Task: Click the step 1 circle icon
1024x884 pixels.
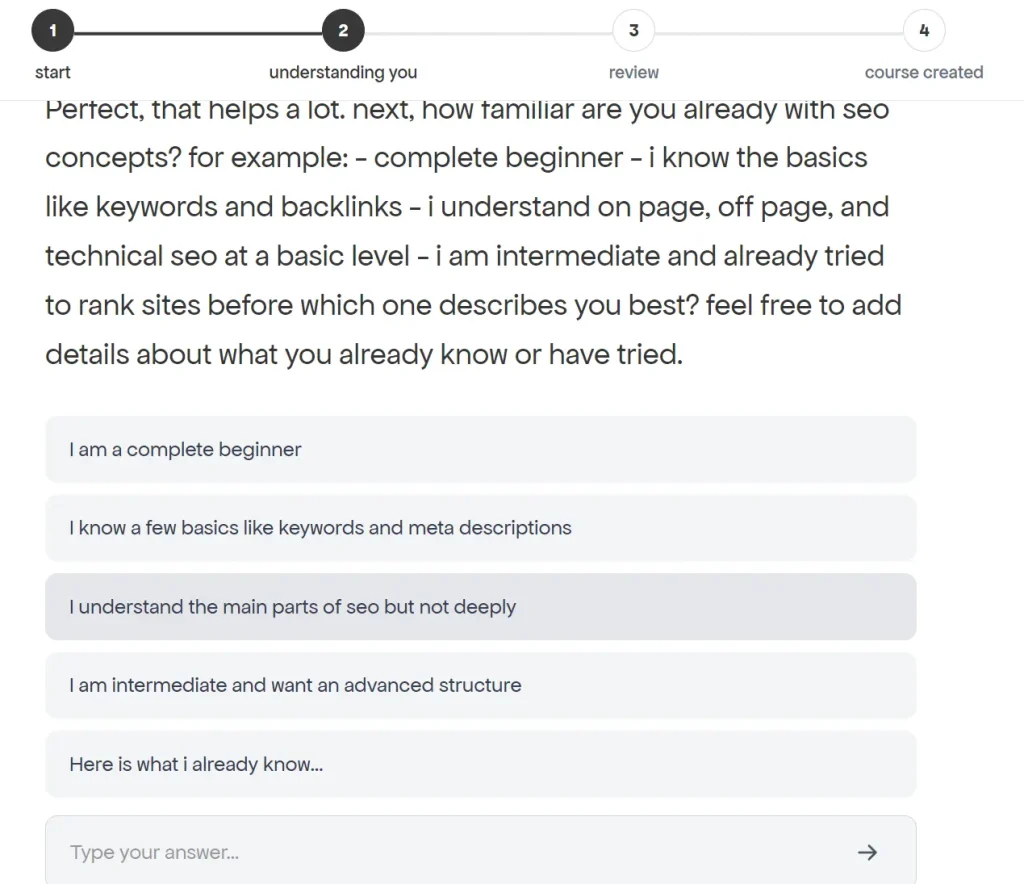Action: coord(53,31)
